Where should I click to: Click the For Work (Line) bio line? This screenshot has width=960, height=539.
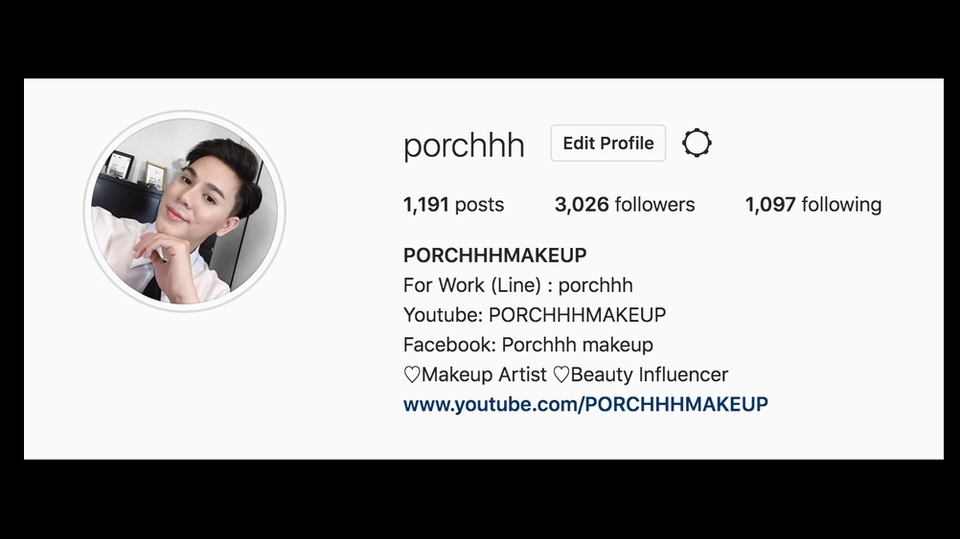(518, 285)
